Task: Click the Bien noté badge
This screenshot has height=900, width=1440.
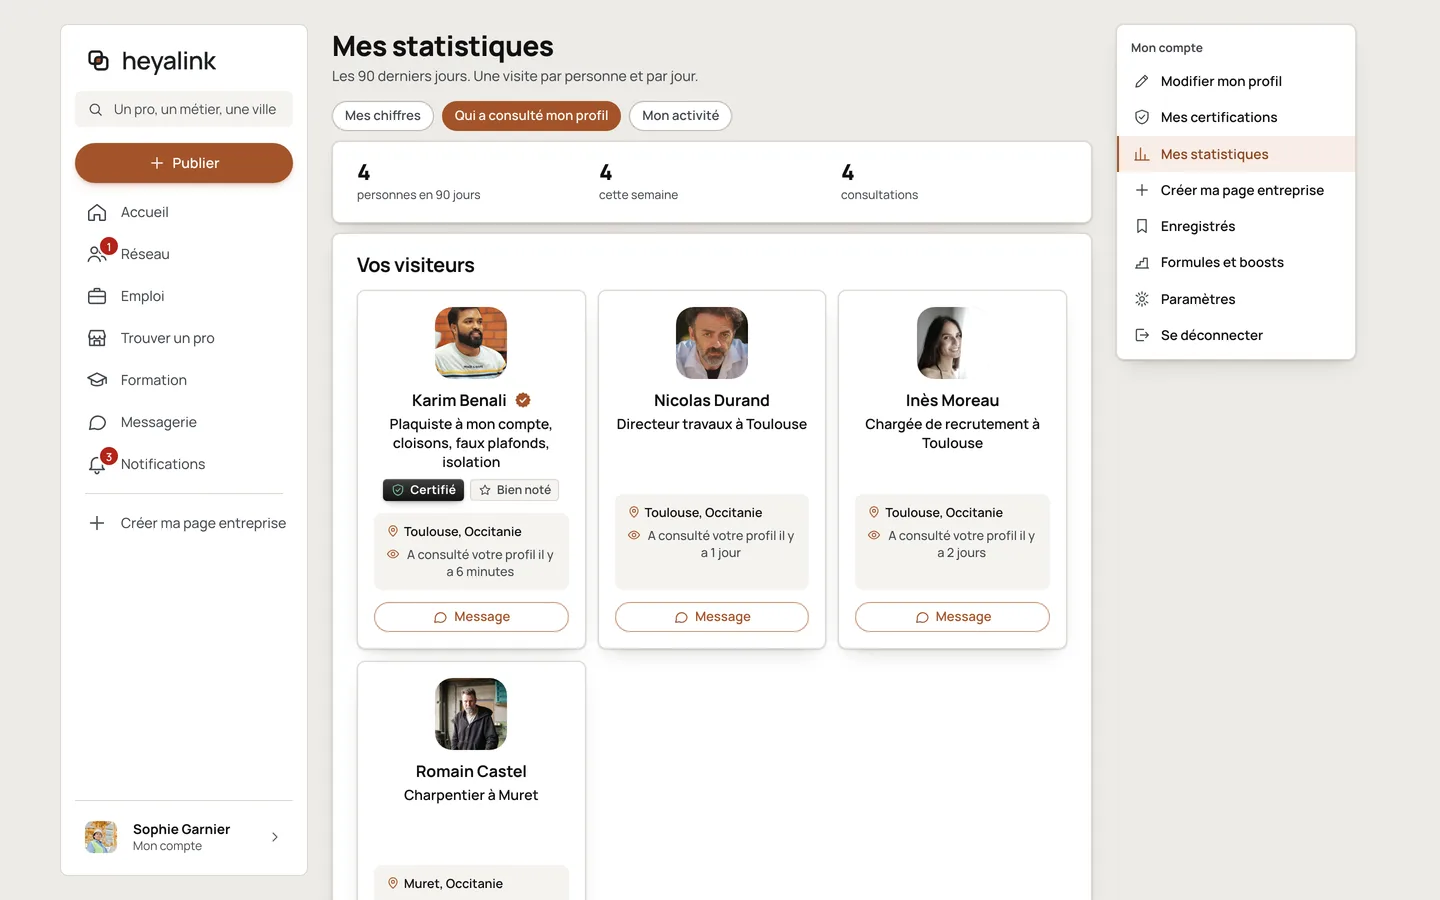Action: (x=514, y=490)
